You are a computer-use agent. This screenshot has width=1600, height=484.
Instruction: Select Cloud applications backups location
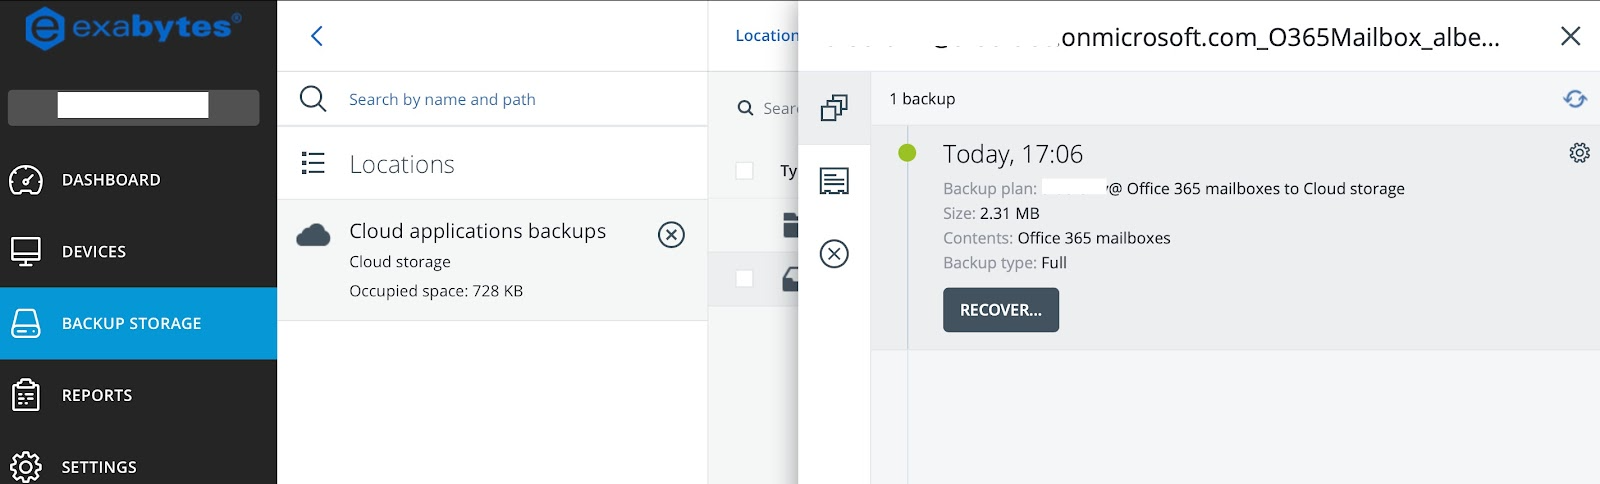pyautogui.click(x=492, y=260)
